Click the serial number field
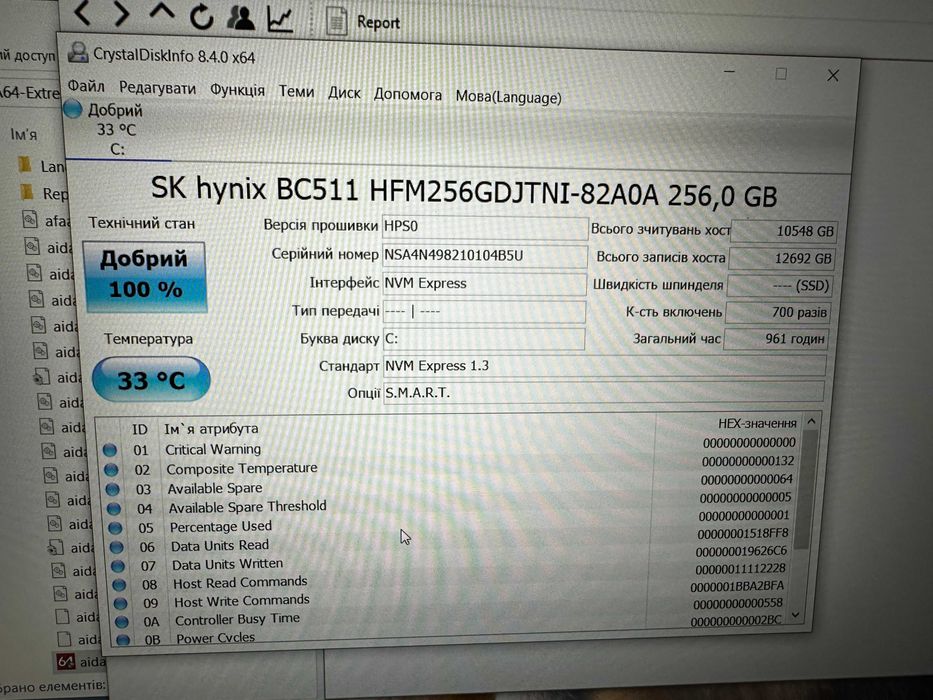This screenshot has height=700, width=933. tap(484, 256)
